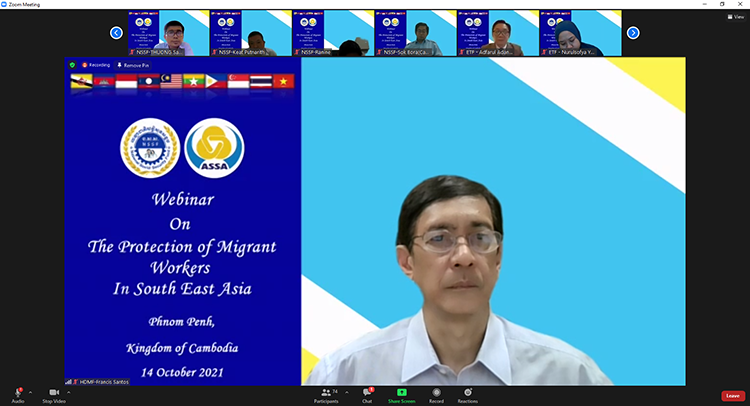
Task: Open the View layout menu
Action: pyautogui.click(x=736, y=17)
